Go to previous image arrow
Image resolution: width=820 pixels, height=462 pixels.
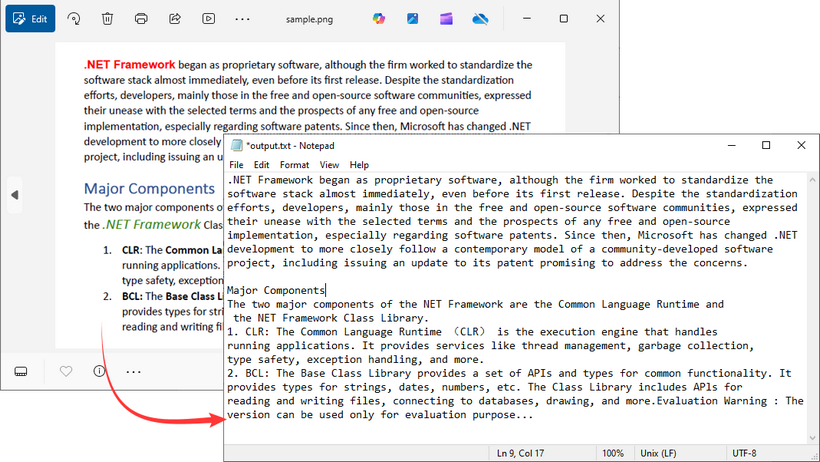[x=14, y=194]
